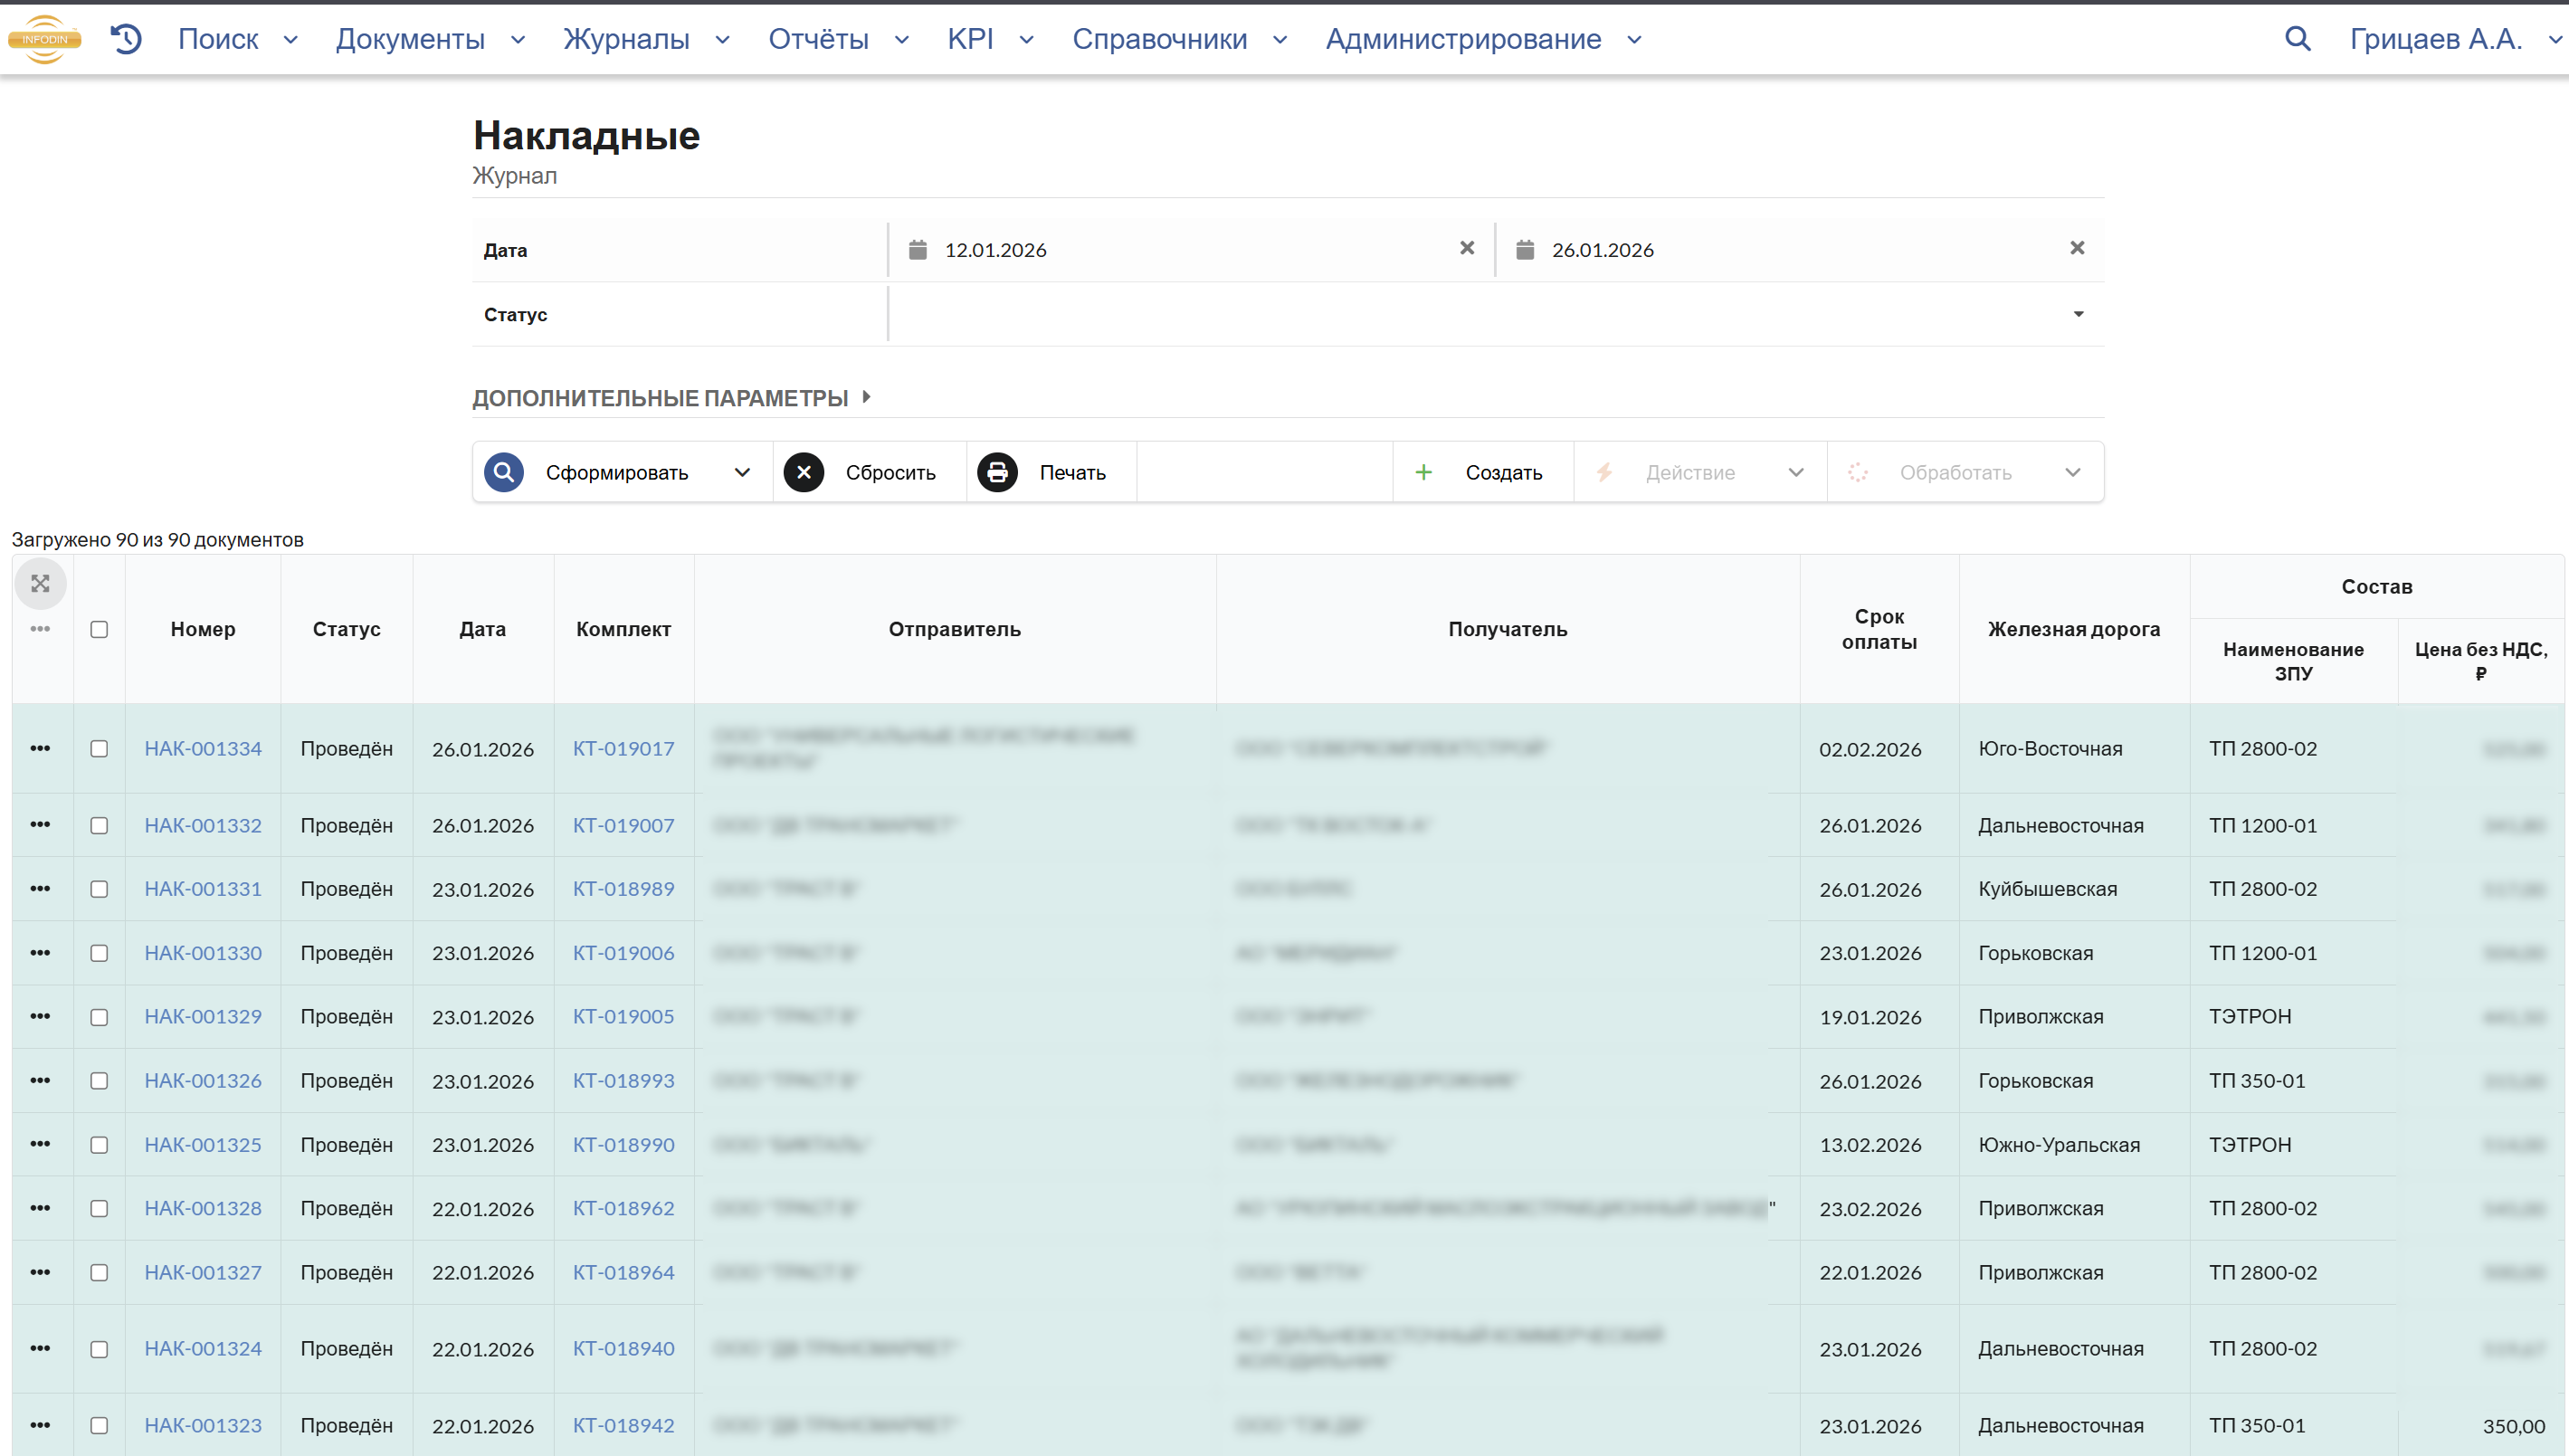Toggle the select-all checkbox in table header

point(99,629)
